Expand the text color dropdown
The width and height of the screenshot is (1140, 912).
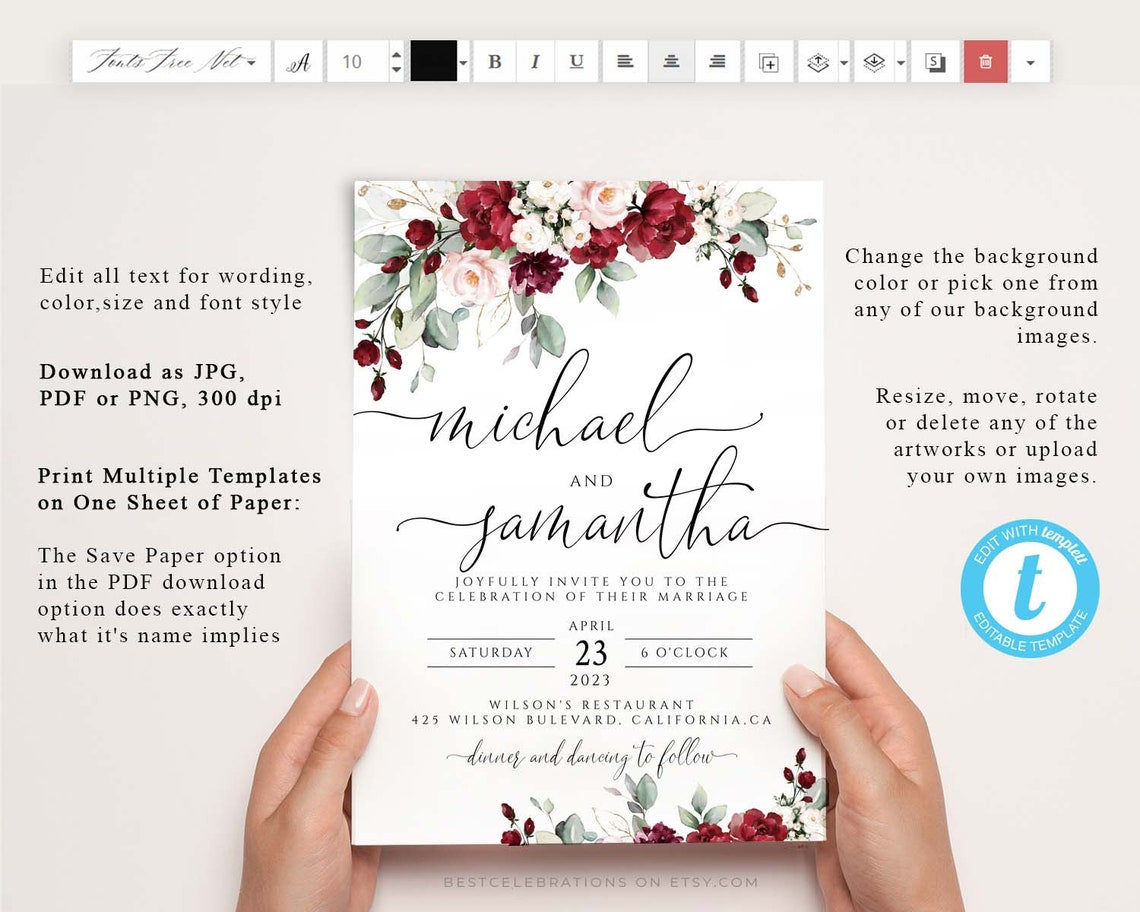462,61
